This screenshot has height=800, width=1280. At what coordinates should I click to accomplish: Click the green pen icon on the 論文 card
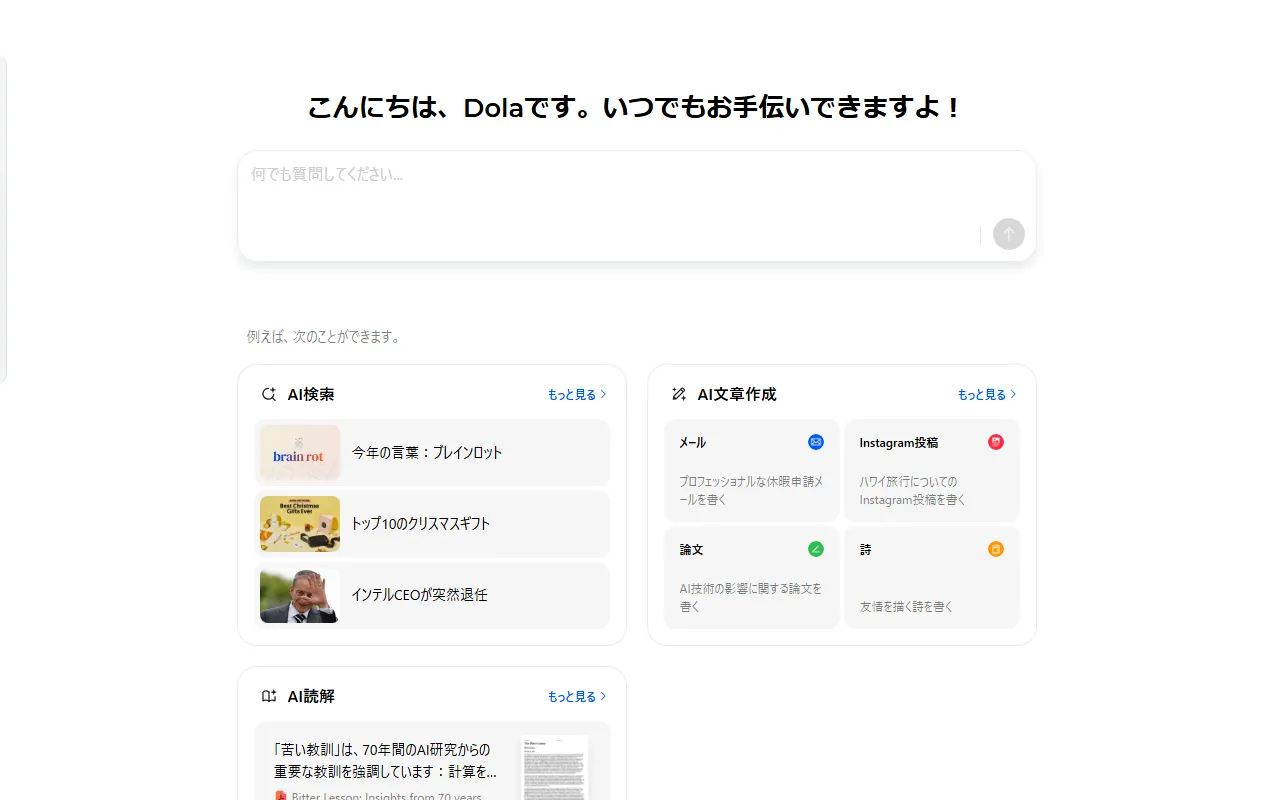pos(816,548)
